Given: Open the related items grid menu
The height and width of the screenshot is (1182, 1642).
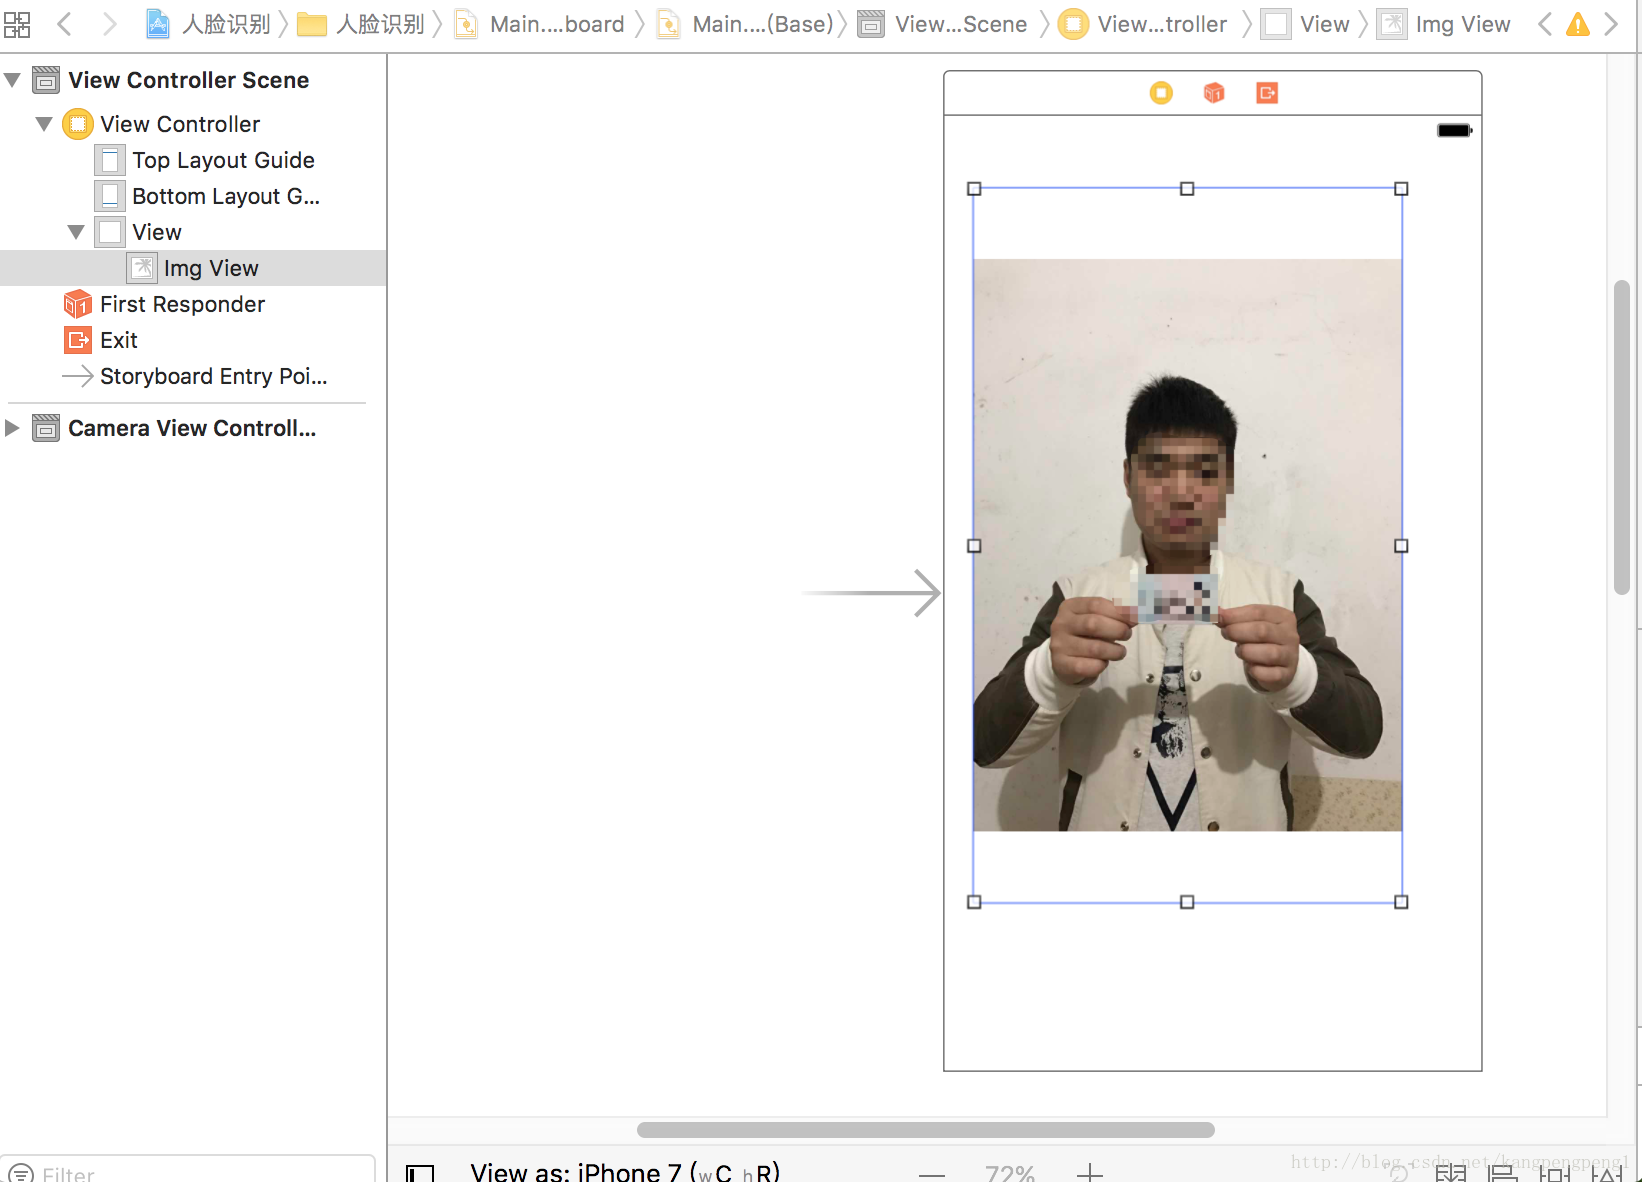Looking at the screenshot, I should tap(17, 24).
